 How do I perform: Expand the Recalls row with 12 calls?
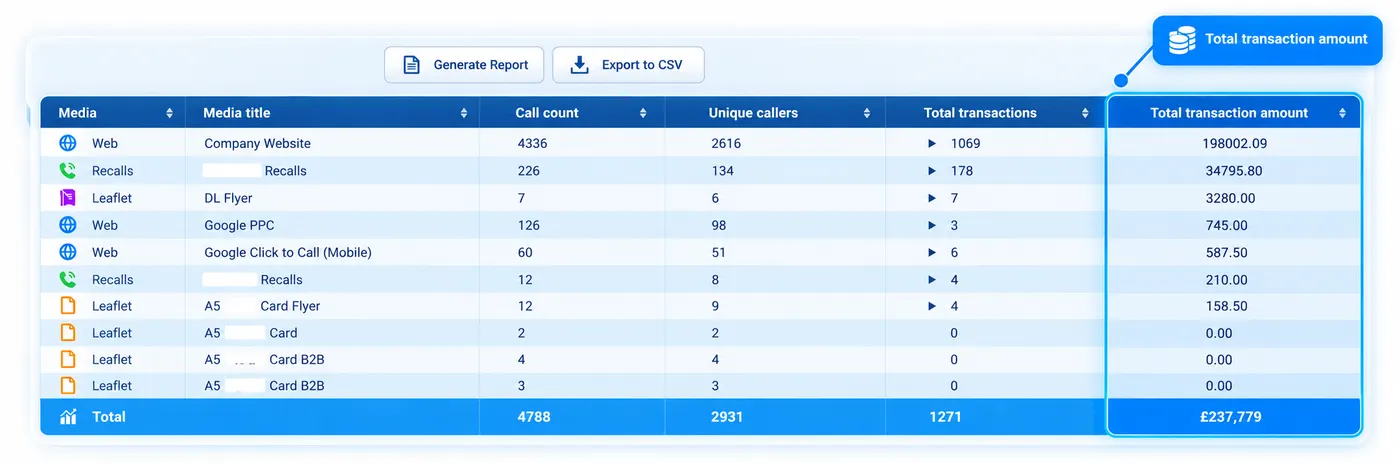pyautogui.click(x=932, y=280)
